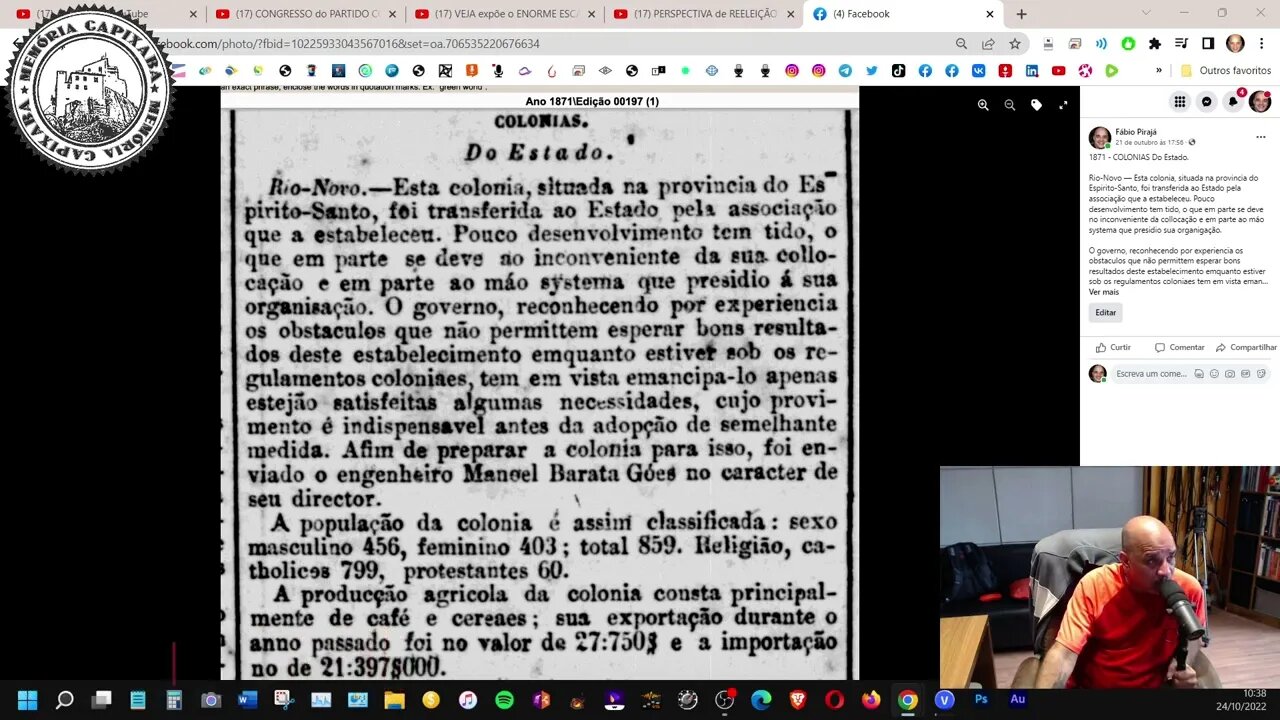Open Photoshop from the taskbar
This screenshot has height=720, width=1280.
coord(981,700)
